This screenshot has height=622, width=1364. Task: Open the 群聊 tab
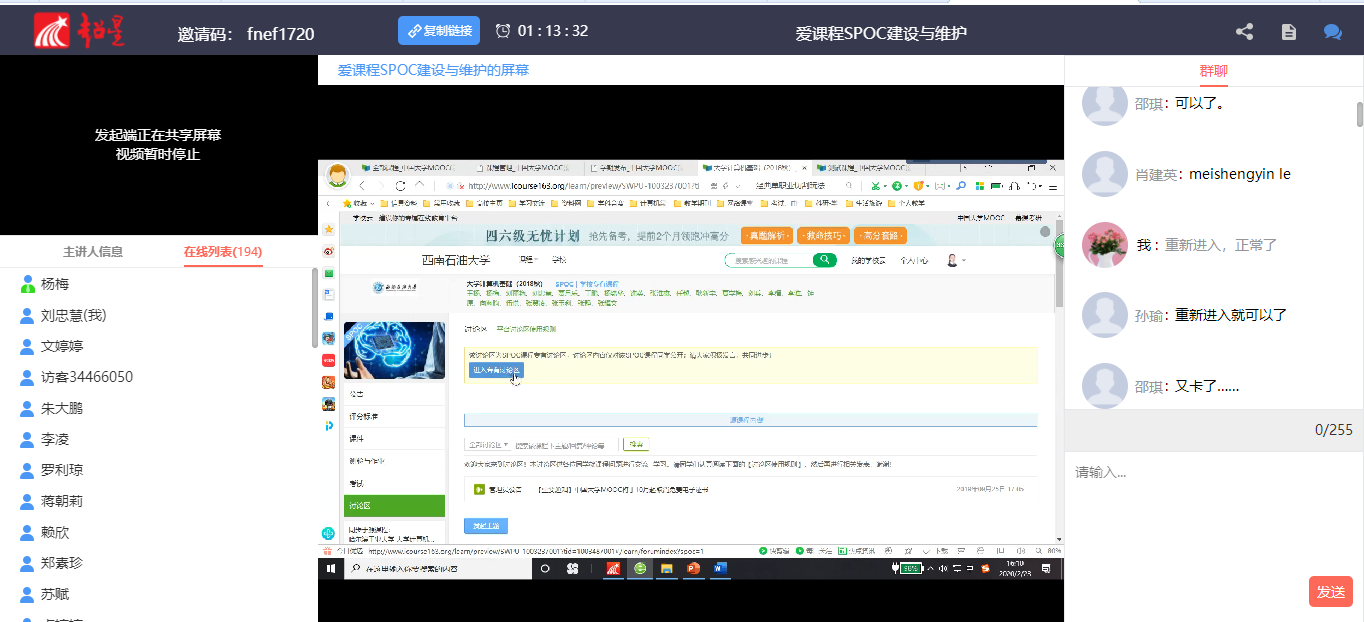click(1213, 71)
